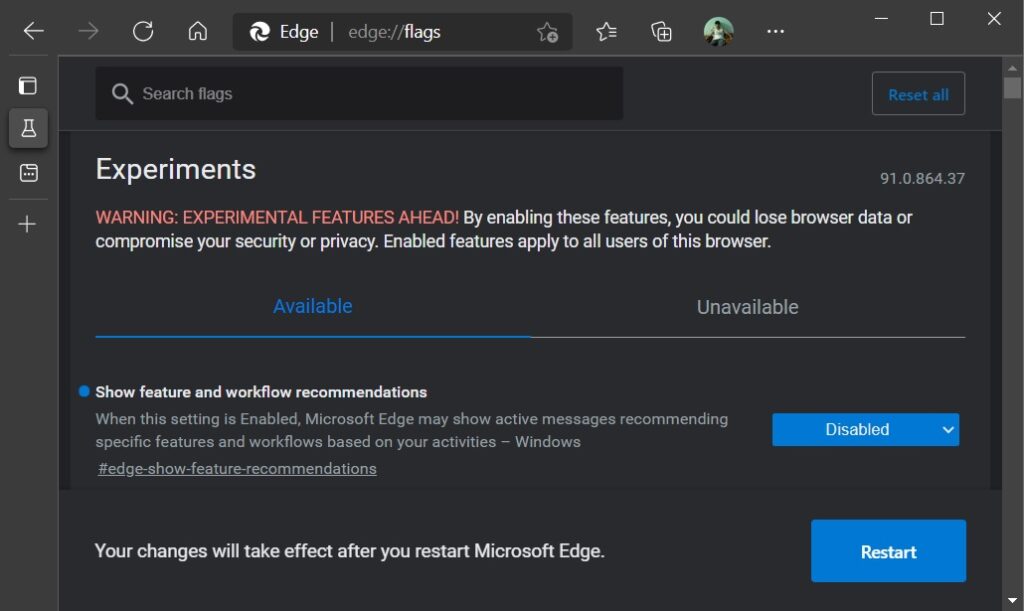
Task: Navigate back using the arrow icon
Action: (x=32, y=31)
